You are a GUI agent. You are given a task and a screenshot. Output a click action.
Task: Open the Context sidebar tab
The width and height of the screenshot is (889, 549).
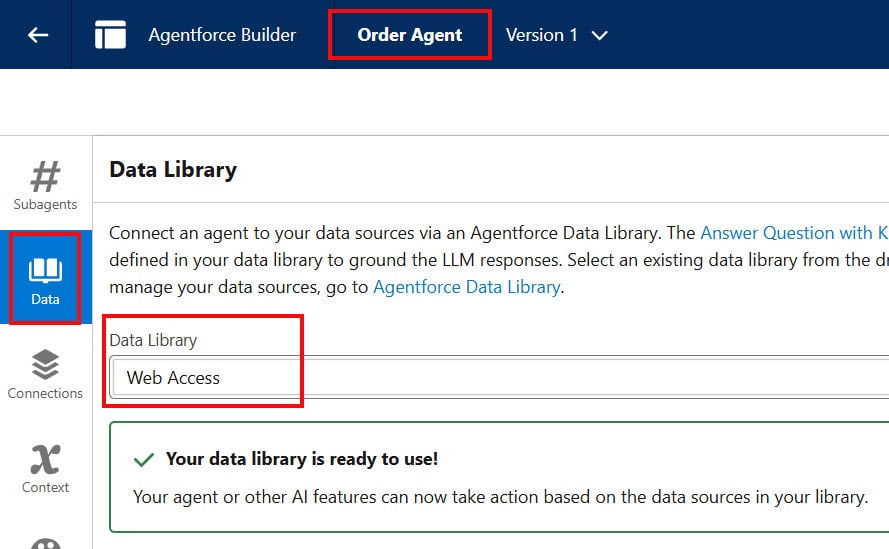click(45, 468)
